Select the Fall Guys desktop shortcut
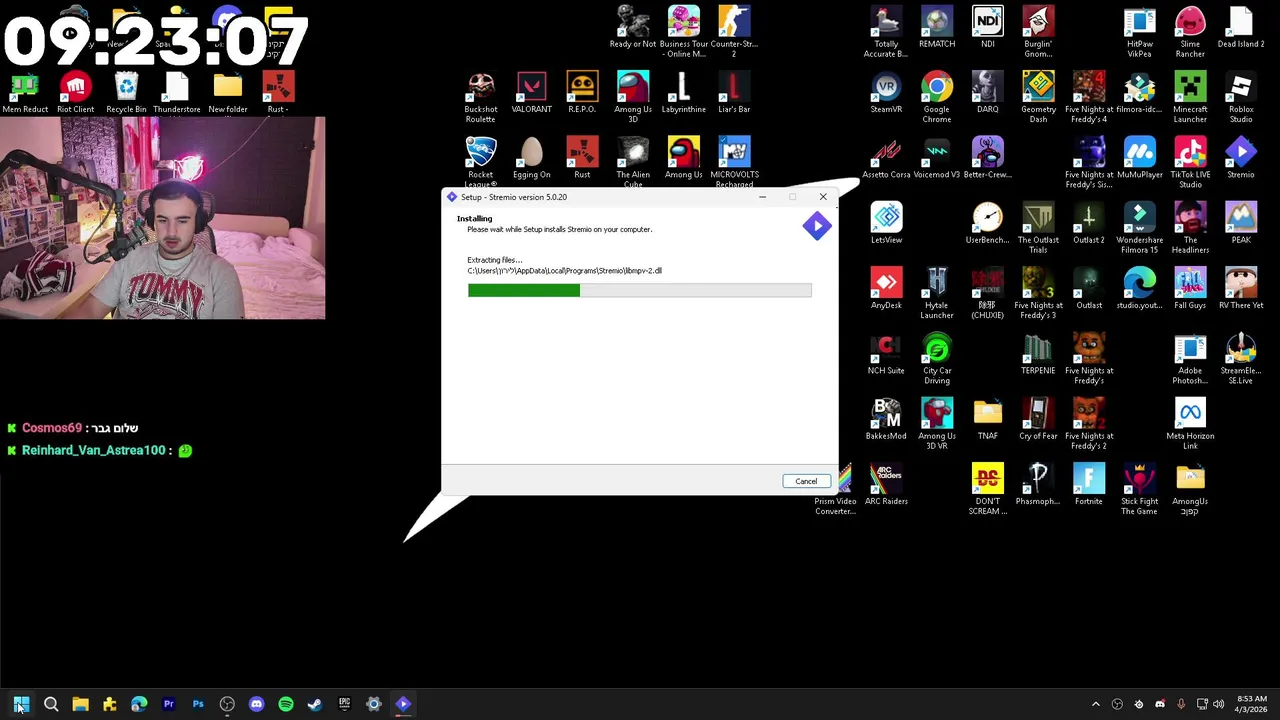Screen dimensions: 1280x720 (x=1190, y=288)
